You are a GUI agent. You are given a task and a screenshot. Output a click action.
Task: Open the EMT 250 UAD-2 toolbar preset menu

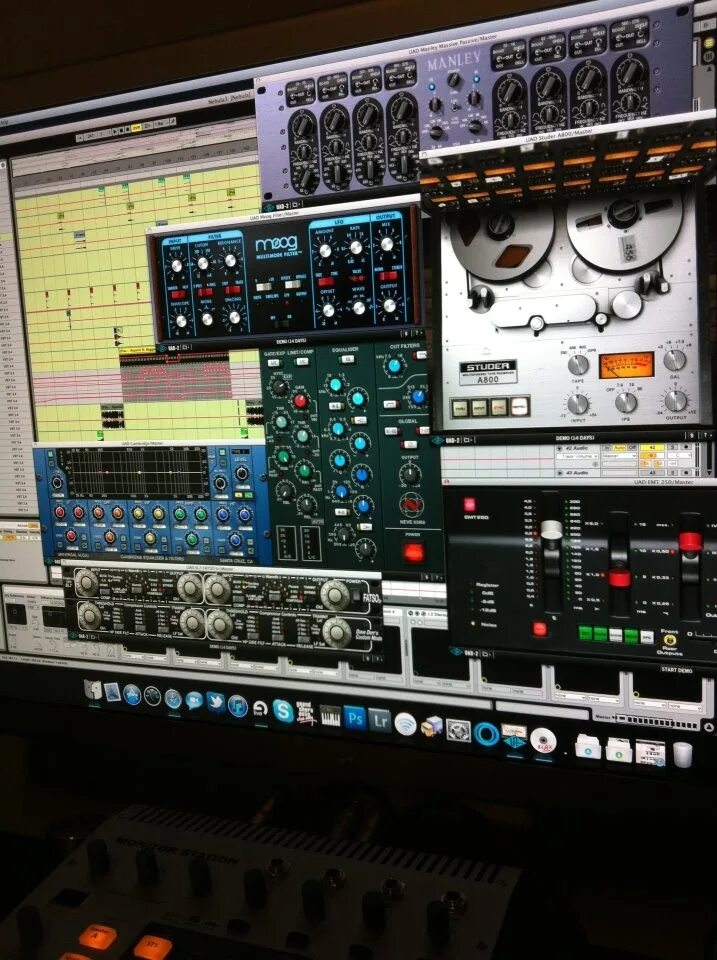point(489,654)
